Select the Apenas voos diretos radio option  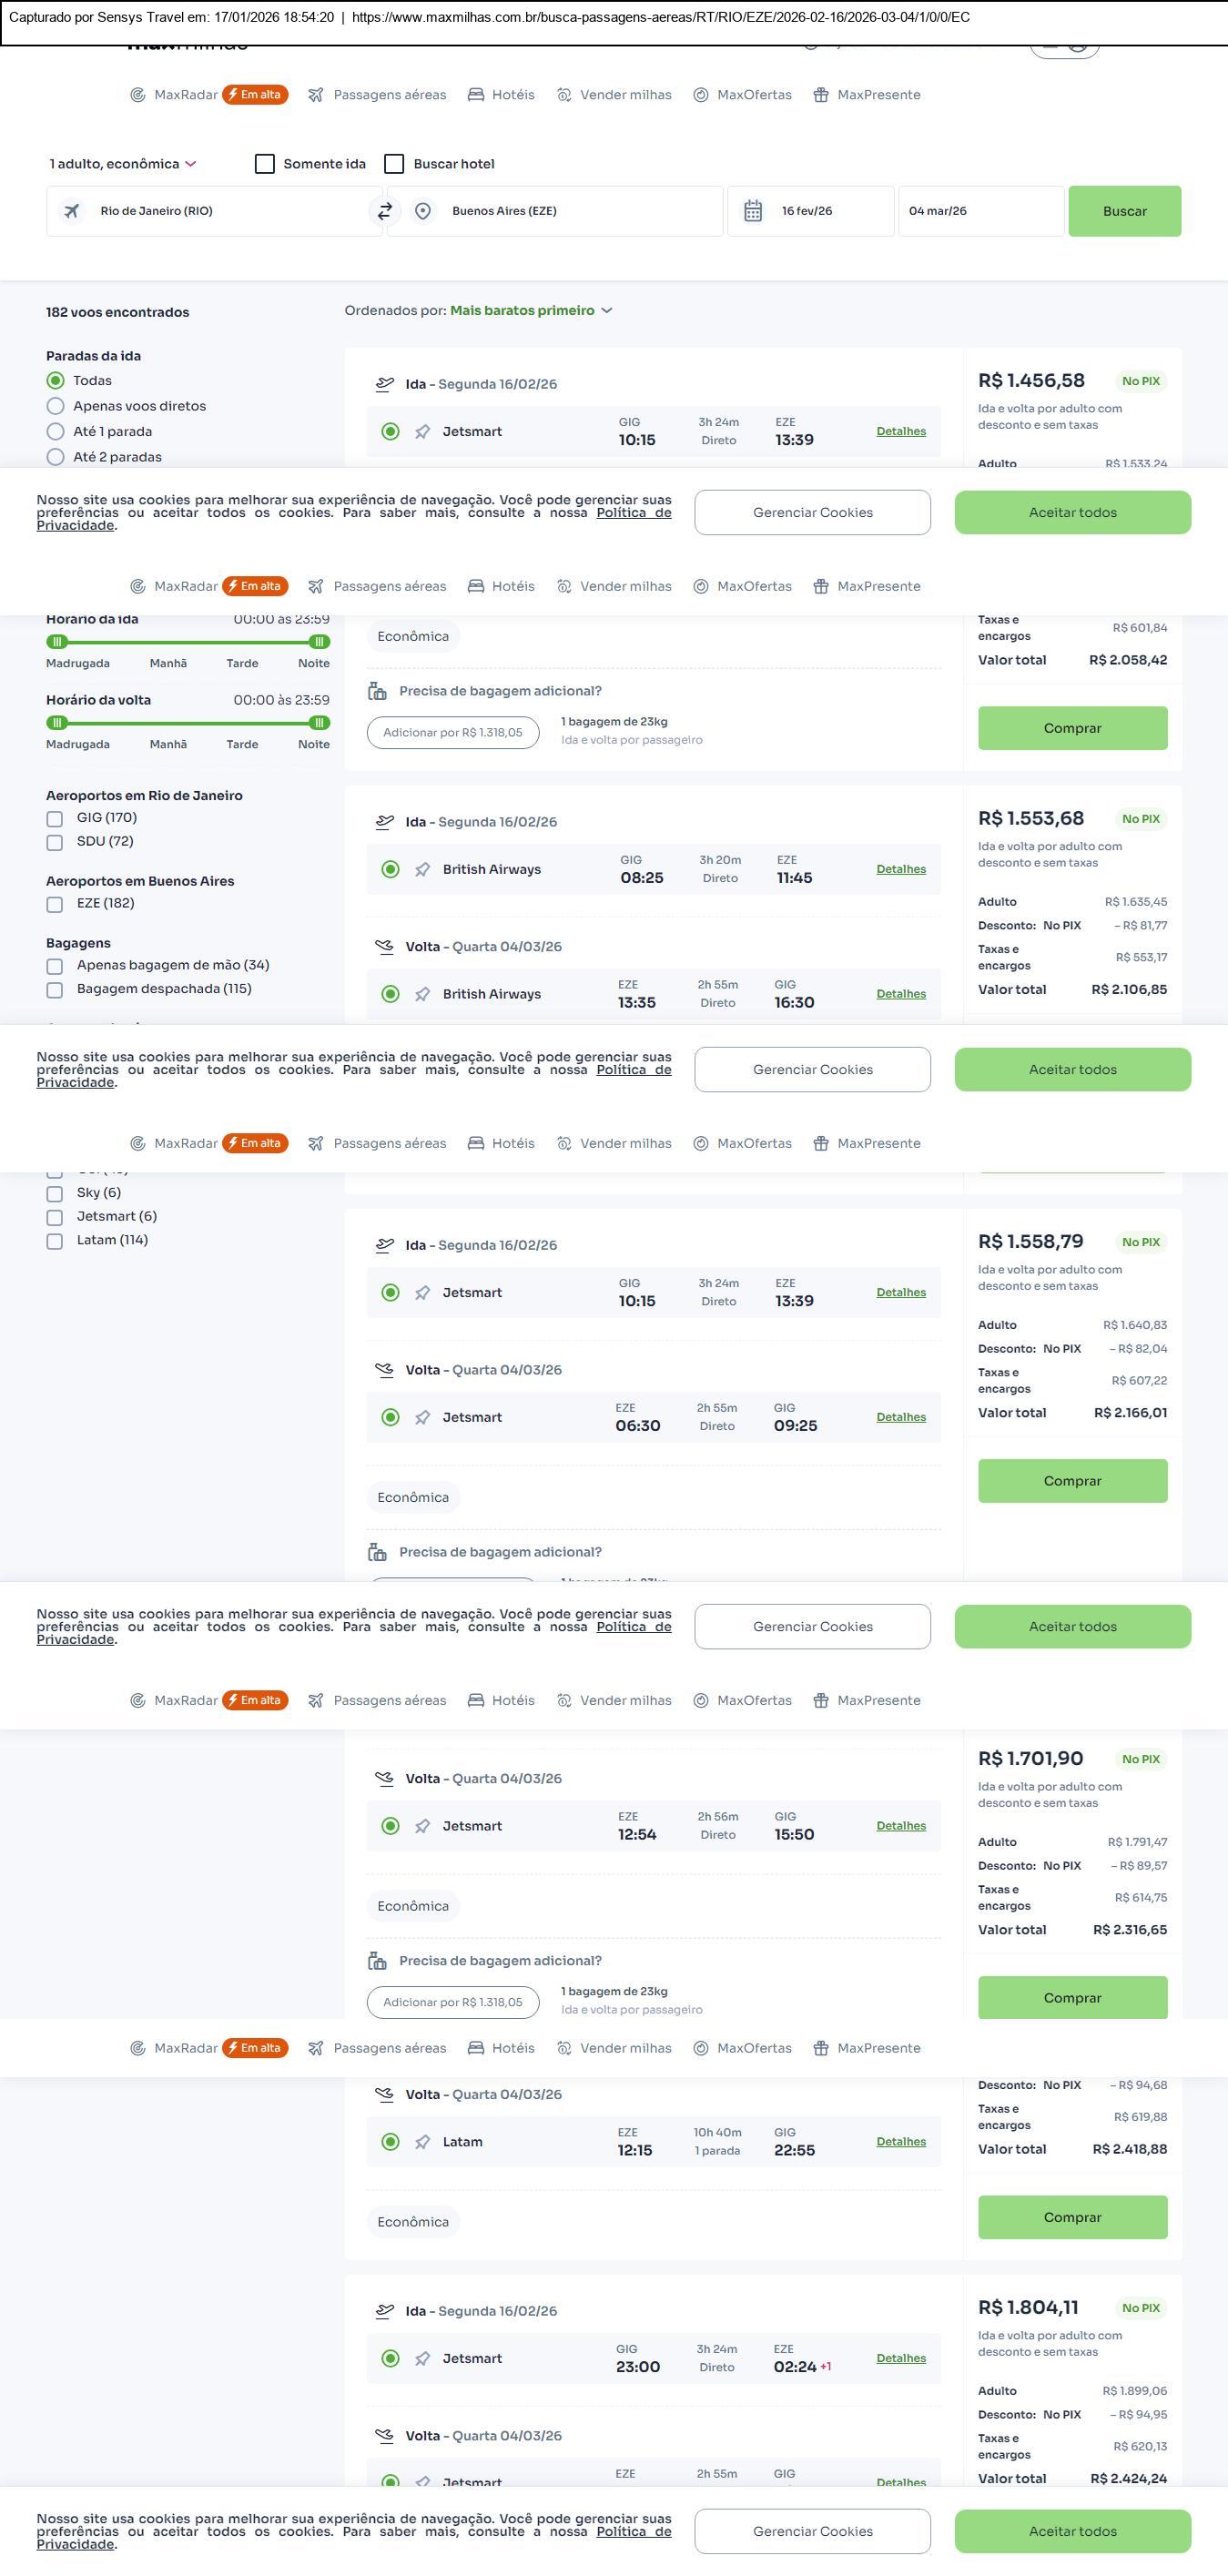(x=56, y=406)
